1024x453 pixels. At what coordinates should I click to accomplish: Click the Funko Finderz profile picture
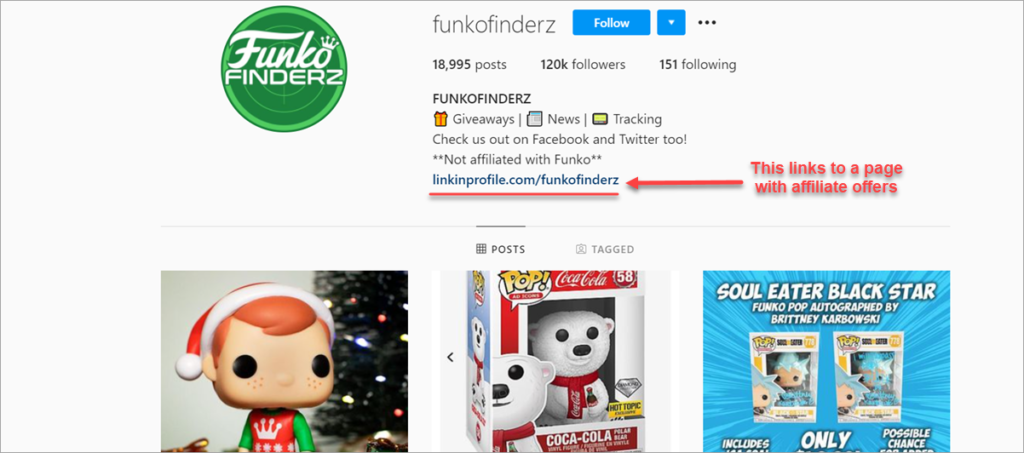[x=284, y=69]
